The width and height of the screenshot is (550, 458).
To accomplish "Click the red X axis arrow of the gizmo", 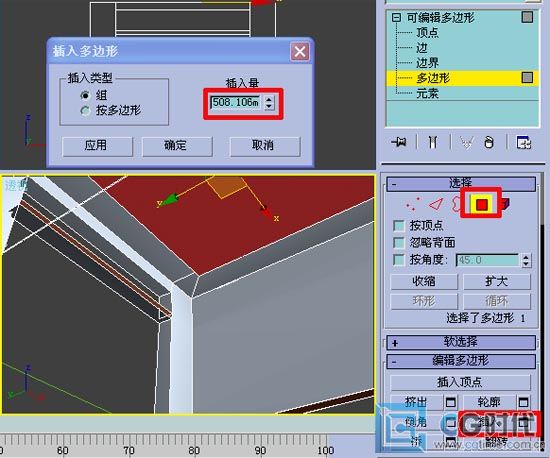I will (266, 211).
